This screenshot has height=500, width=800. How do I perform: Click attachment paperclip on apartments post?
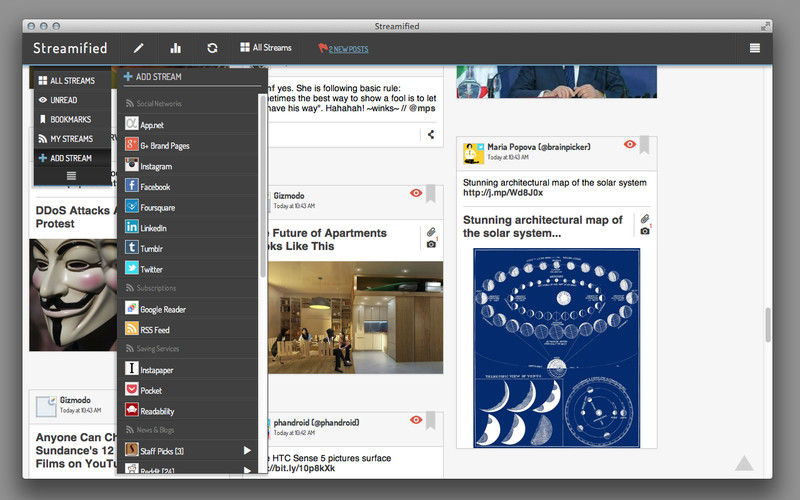[x=432, y=232]
